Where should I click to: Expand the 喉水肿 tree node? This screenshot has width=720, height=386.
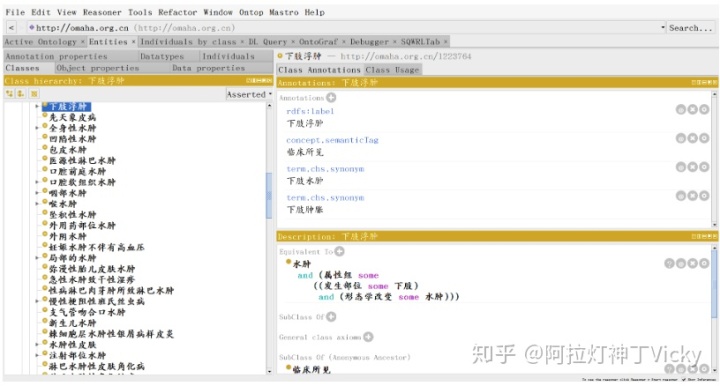[37, 204]
